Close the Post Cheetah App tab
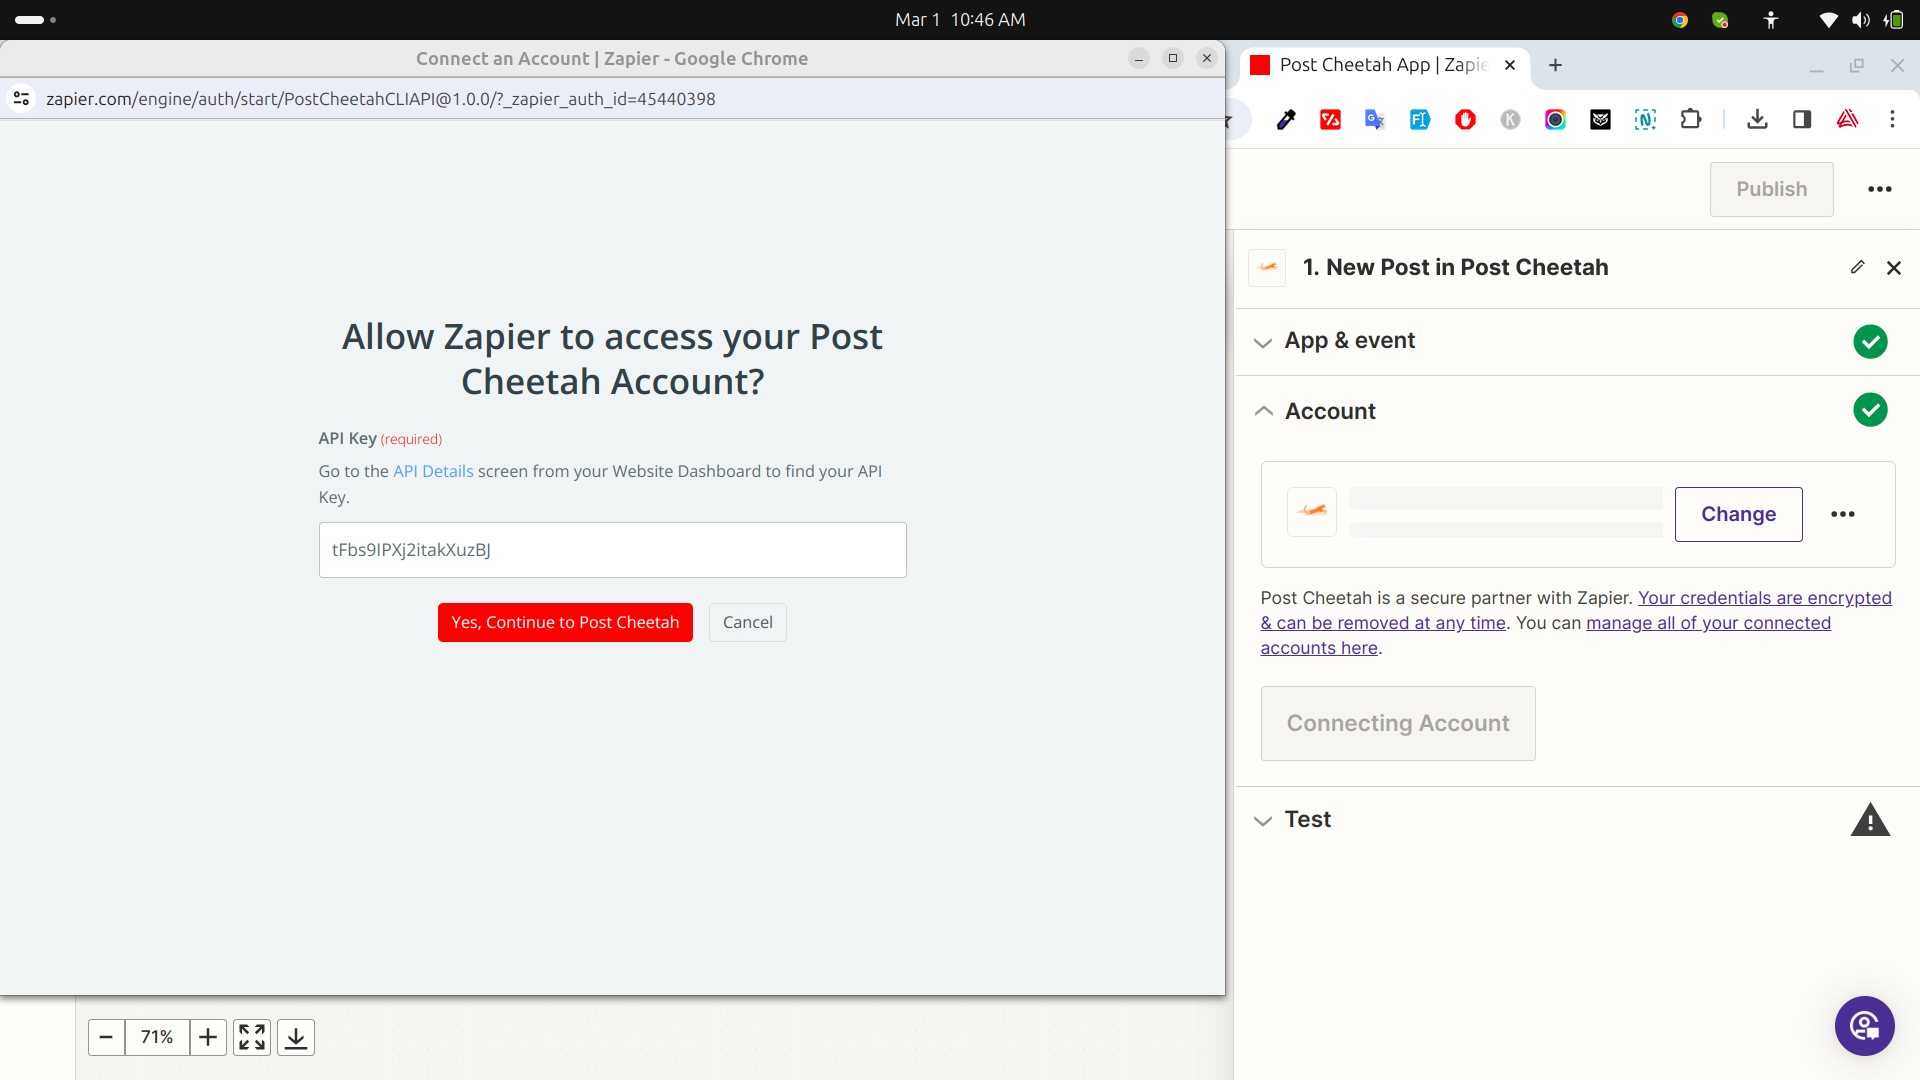This screenshot has height=1080, width=1920. (1510, 65)
